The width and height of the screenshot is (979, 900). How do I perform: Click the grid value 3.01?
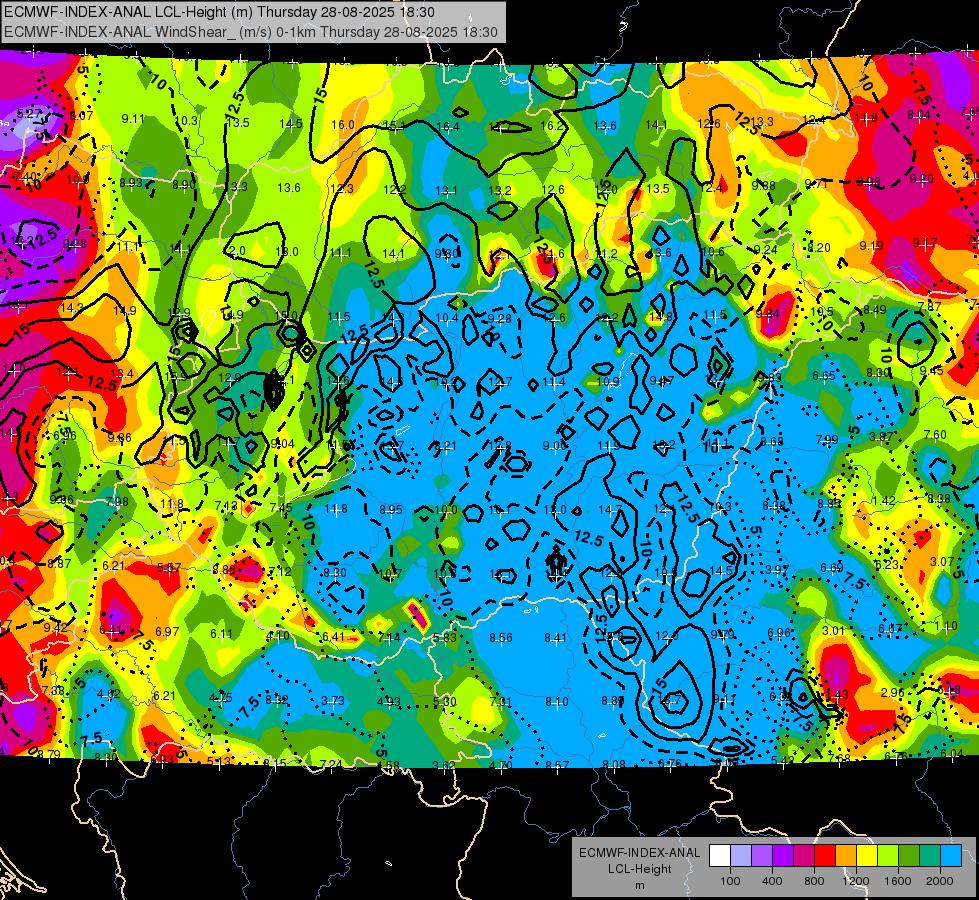click(834, 631)
